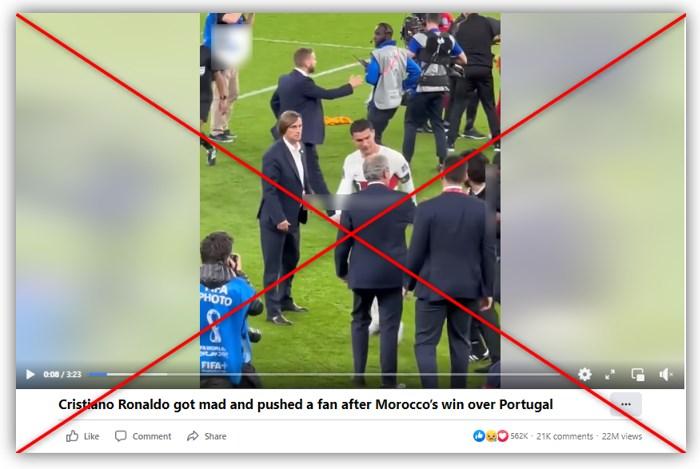
Task: Click the speech bubble Comment icon
Action: tap(121, 436)
